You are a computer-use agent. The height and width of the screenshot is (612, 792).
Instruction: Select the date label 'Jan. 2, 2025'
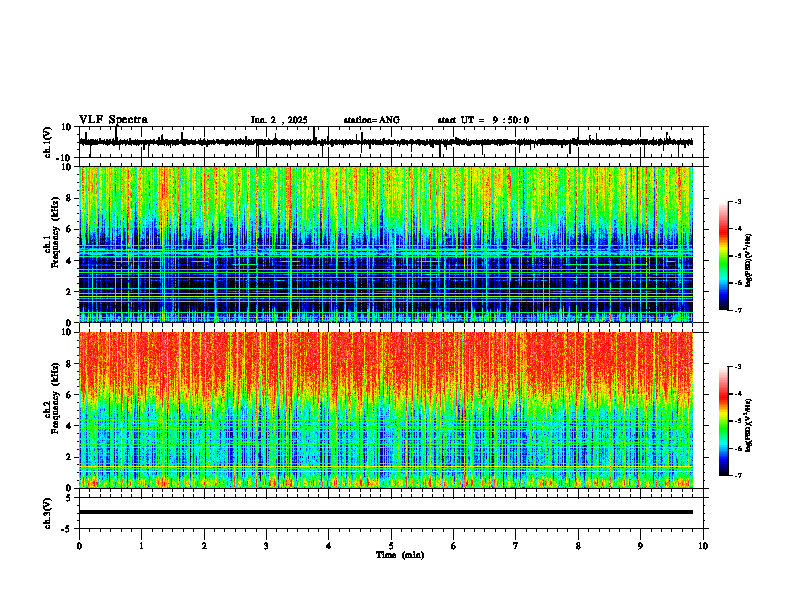pyautogui.click(x=279, y=120)
